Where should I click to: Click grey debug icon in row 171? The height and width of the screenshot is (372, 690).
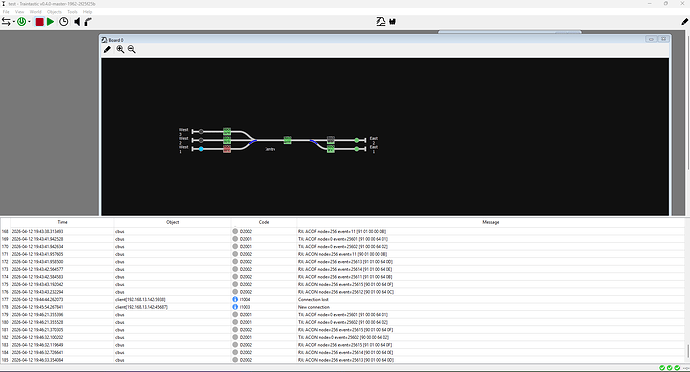pos(235,254)
